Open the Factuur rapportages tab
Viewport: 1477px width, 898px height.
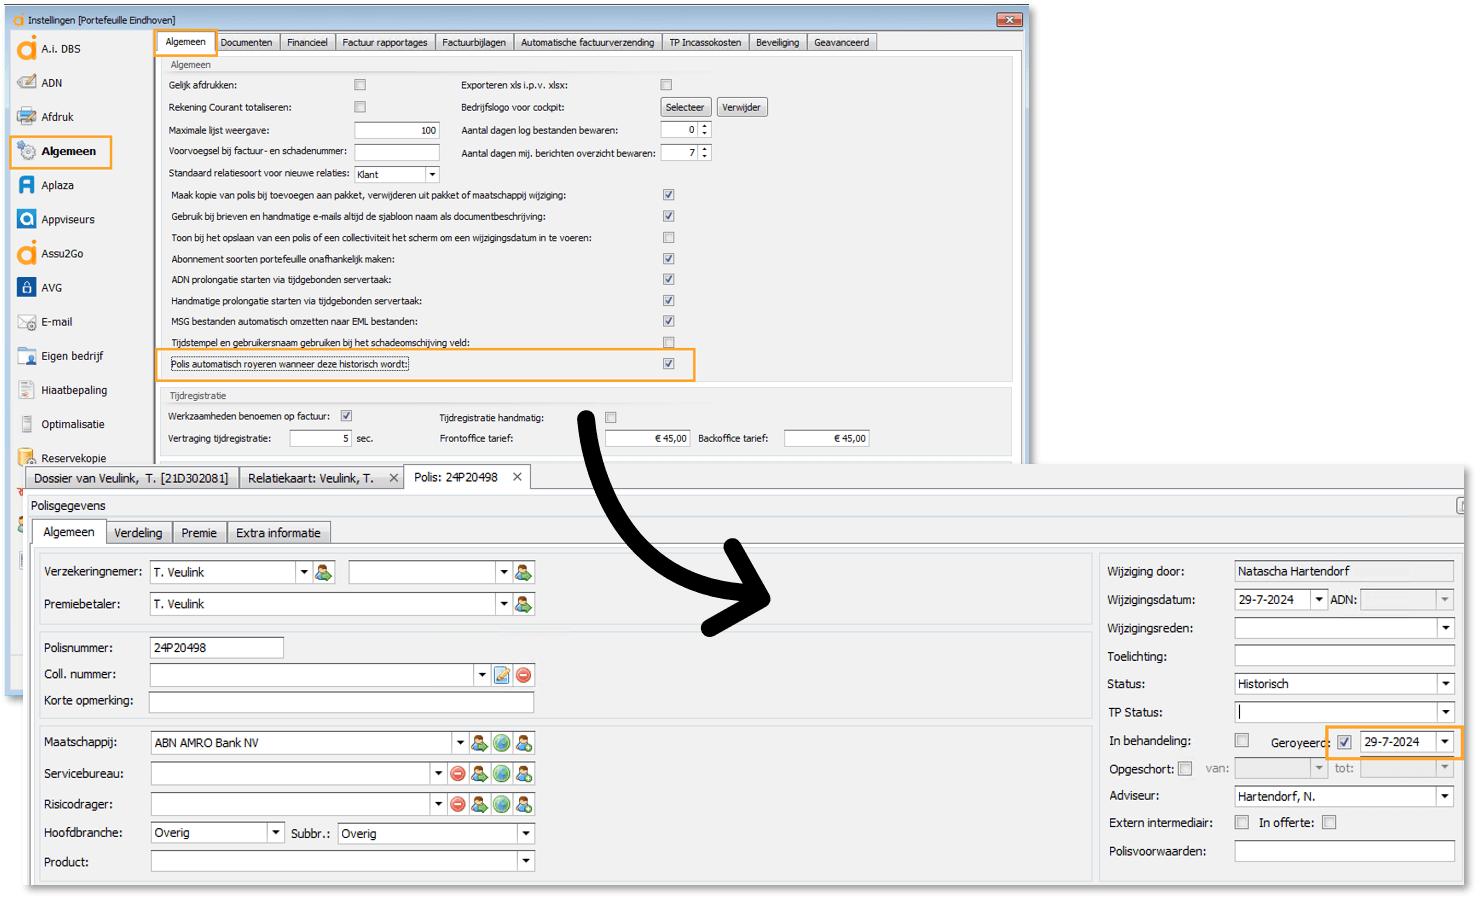pyautogui.click(x=385, y=42)
